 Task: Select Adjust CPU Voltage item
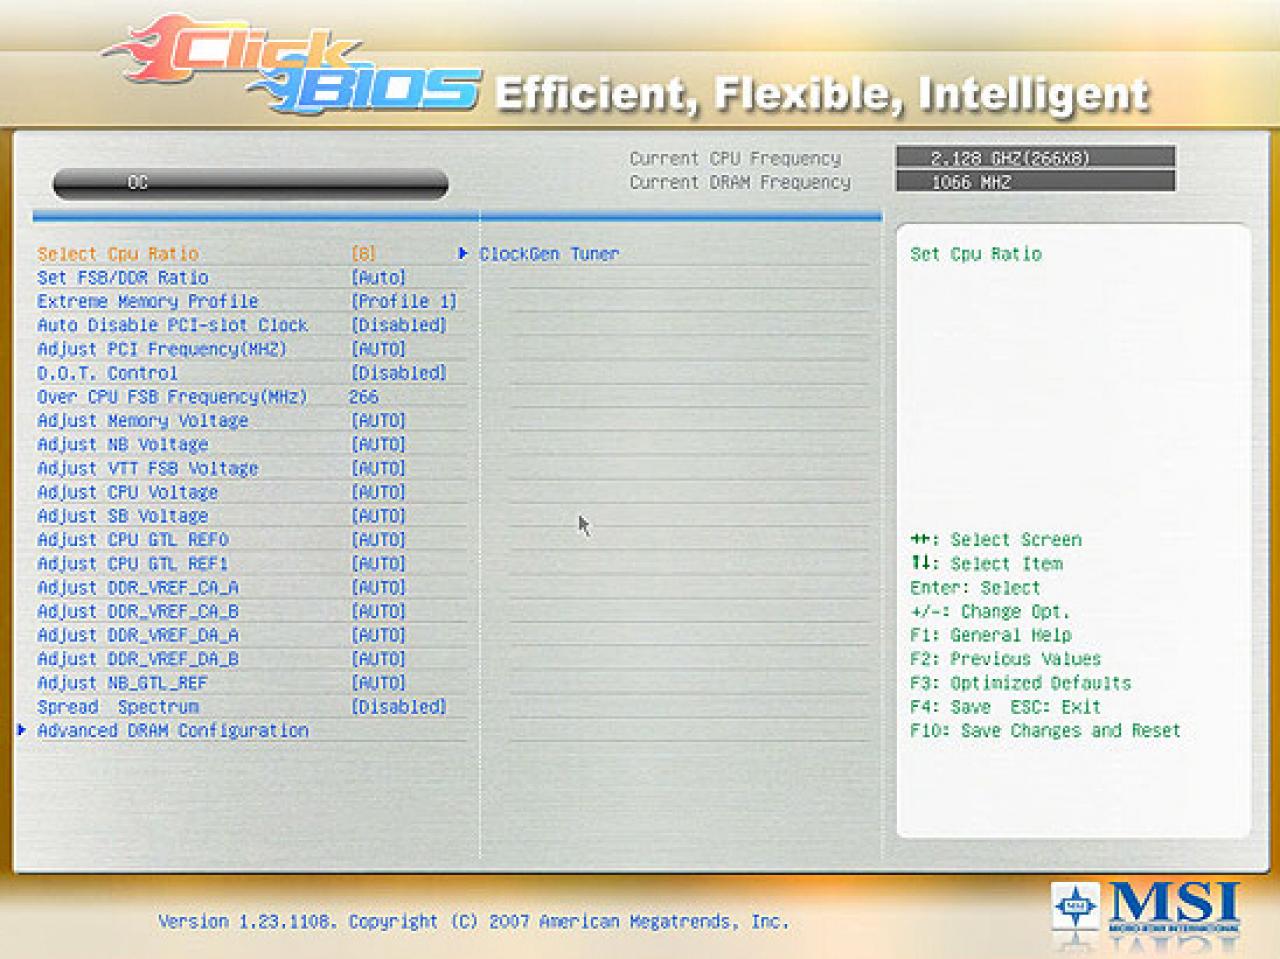point(127,492)
